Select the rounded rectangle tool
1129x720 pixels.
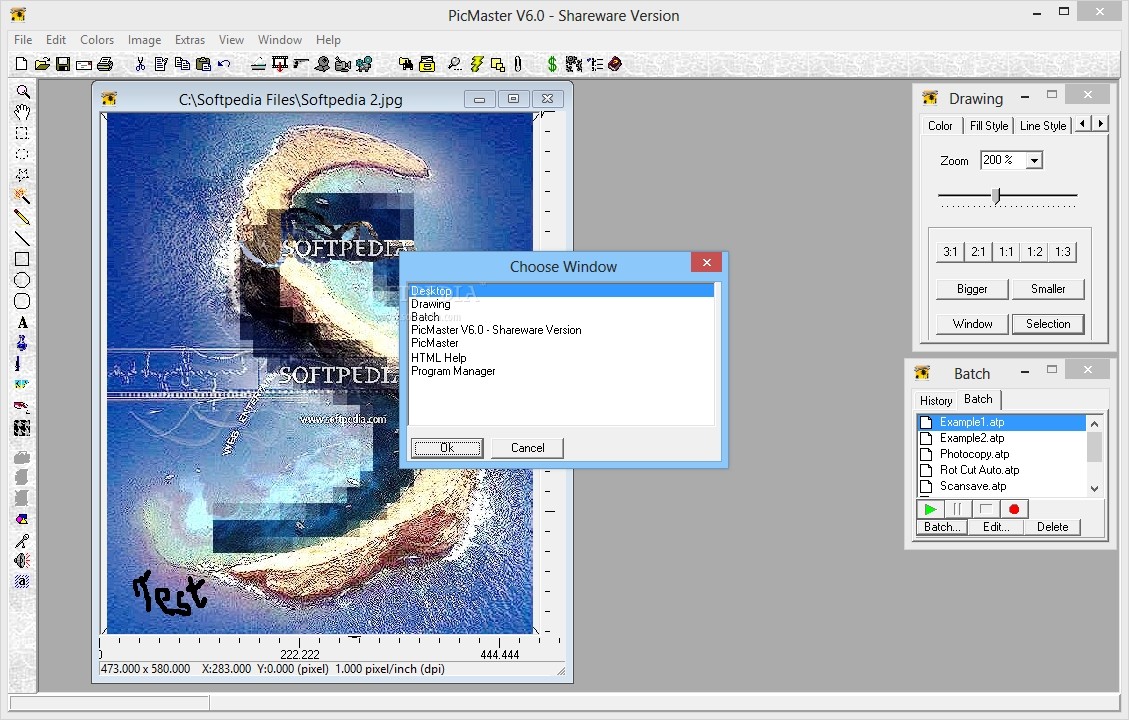pyautogui.click(x=22, y=301)
